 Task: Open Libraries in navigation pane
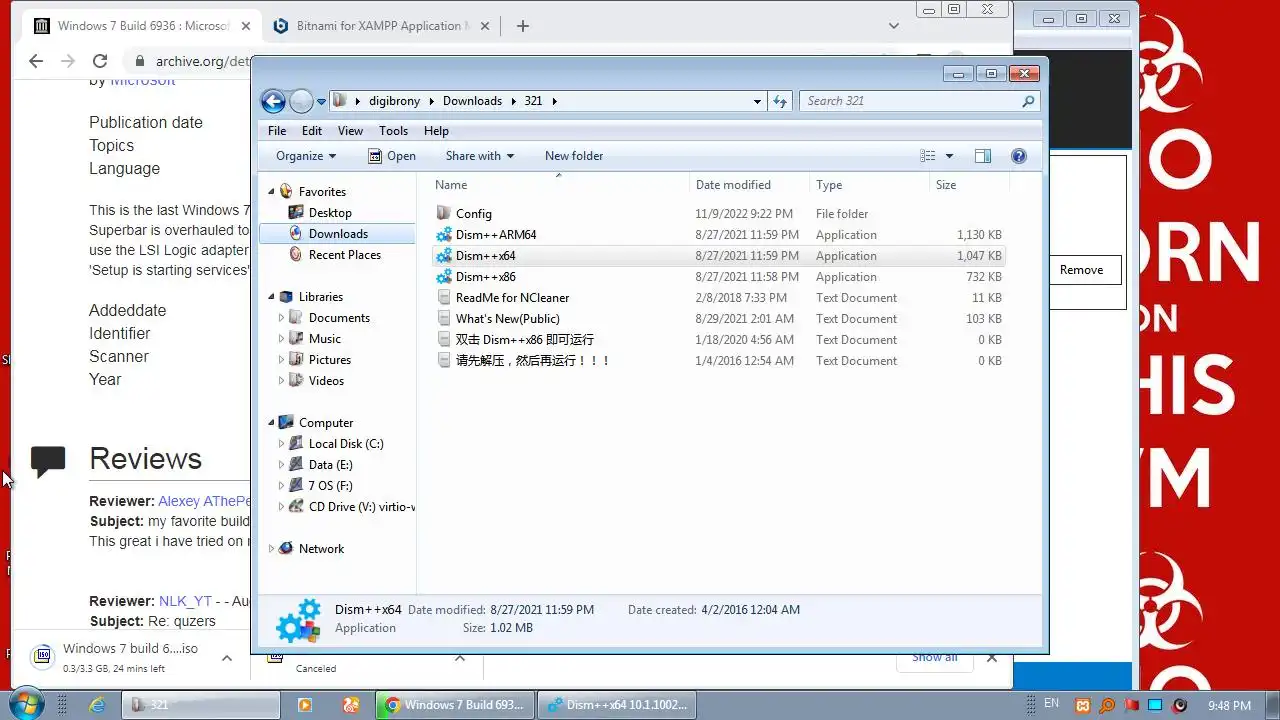(x=311, y=297)
